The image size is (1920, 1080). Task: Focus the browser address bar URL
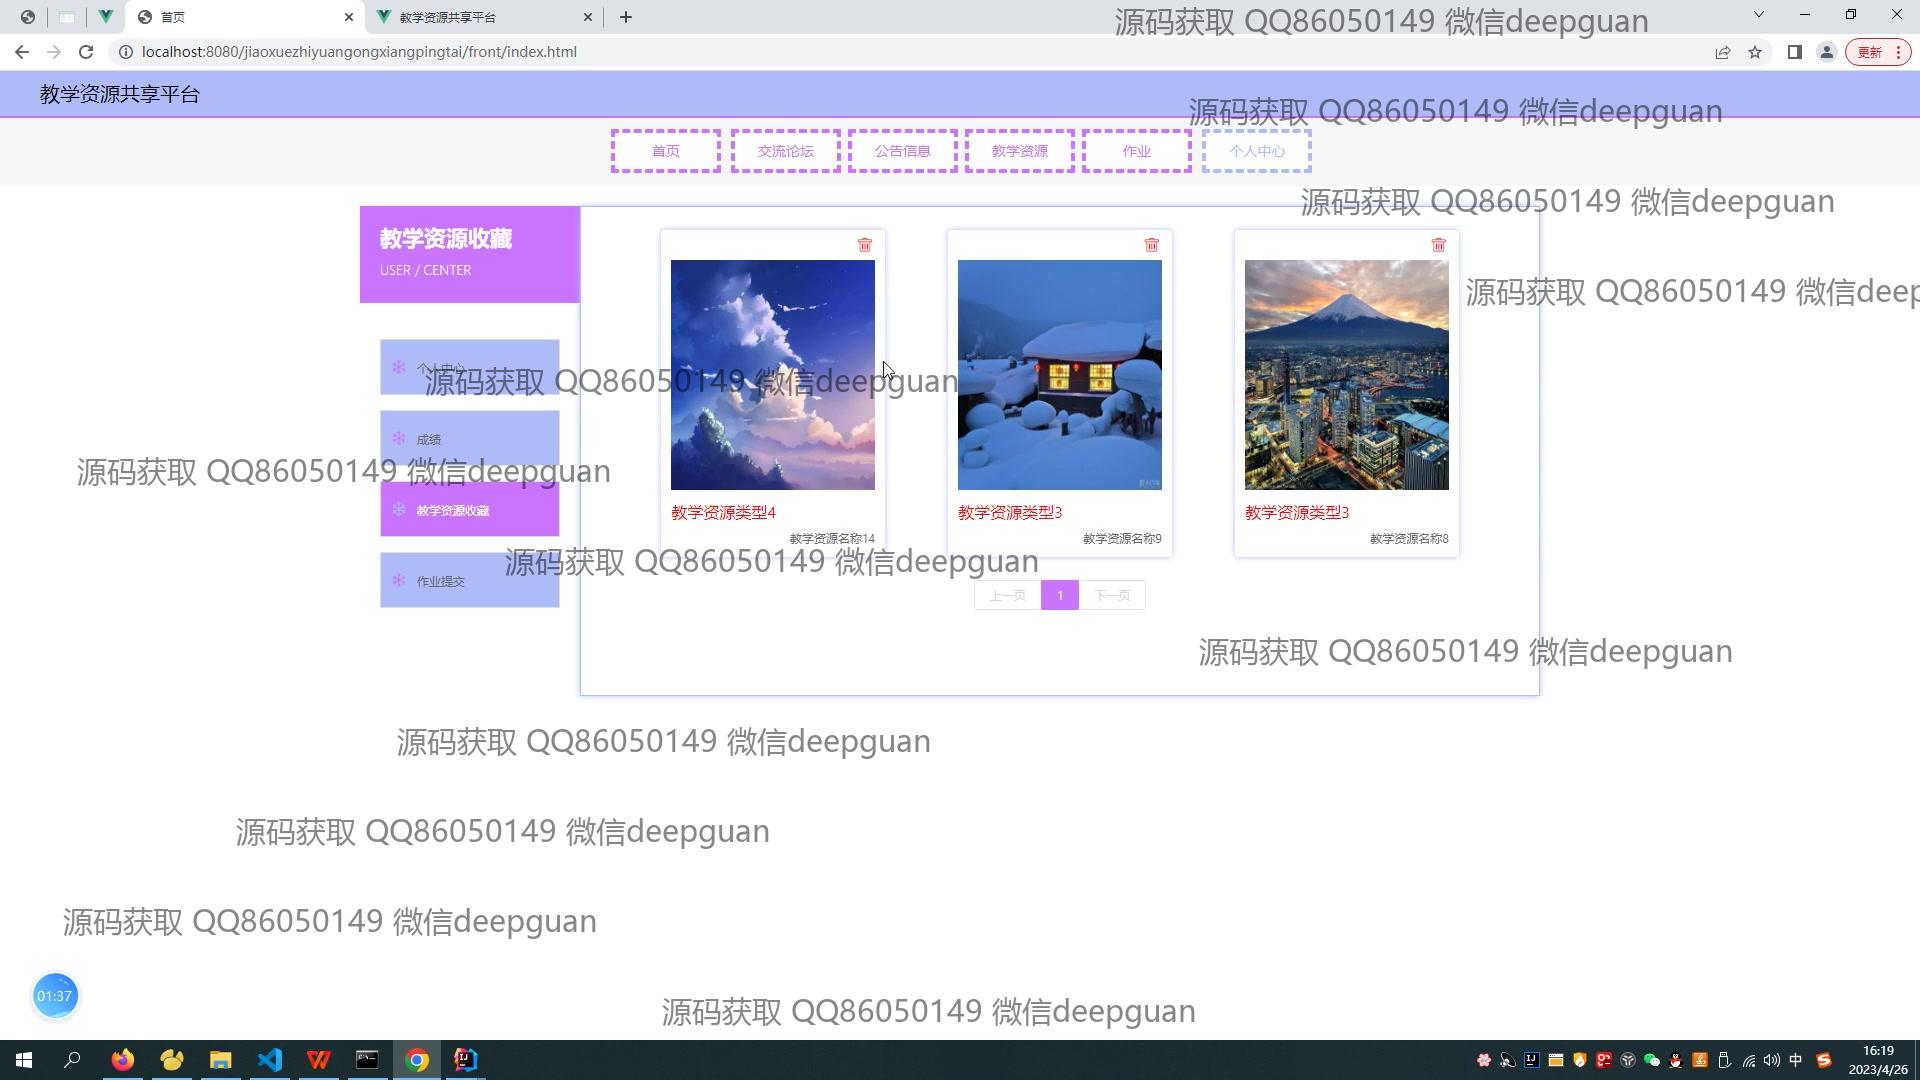(359, 52)
